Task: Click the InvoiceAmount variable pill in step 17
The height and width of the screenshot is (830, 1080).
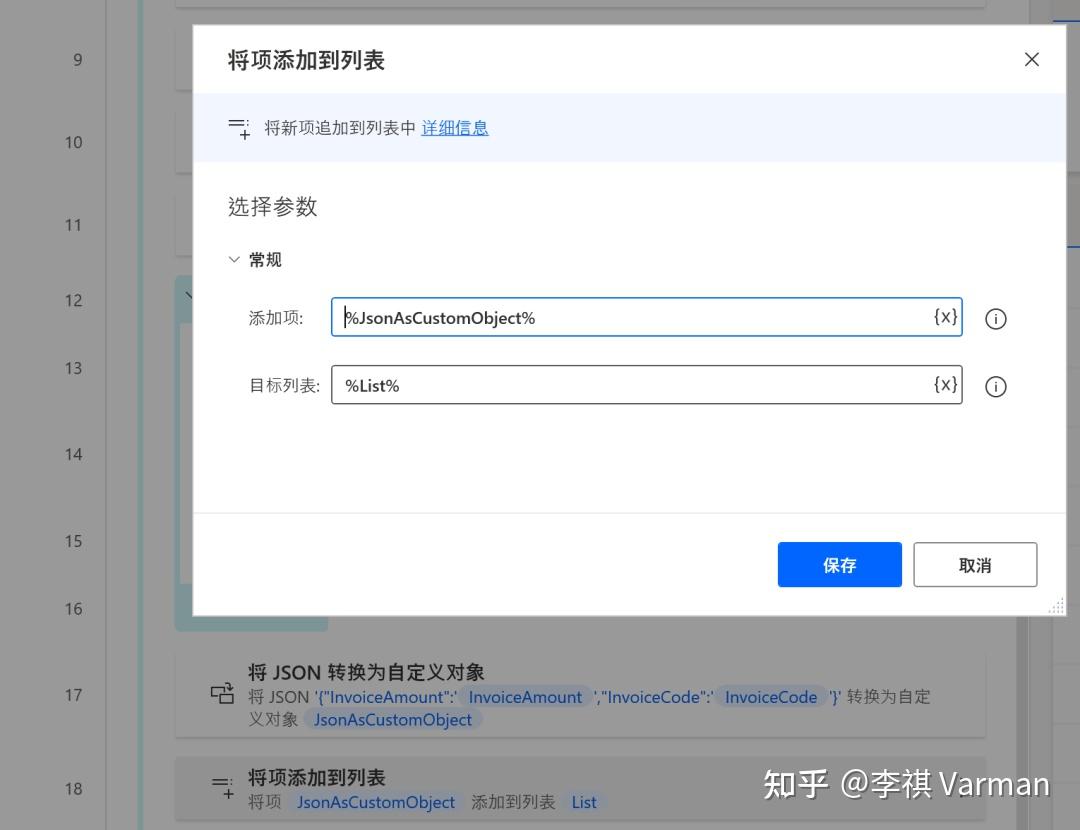Action: click(525, 697)
